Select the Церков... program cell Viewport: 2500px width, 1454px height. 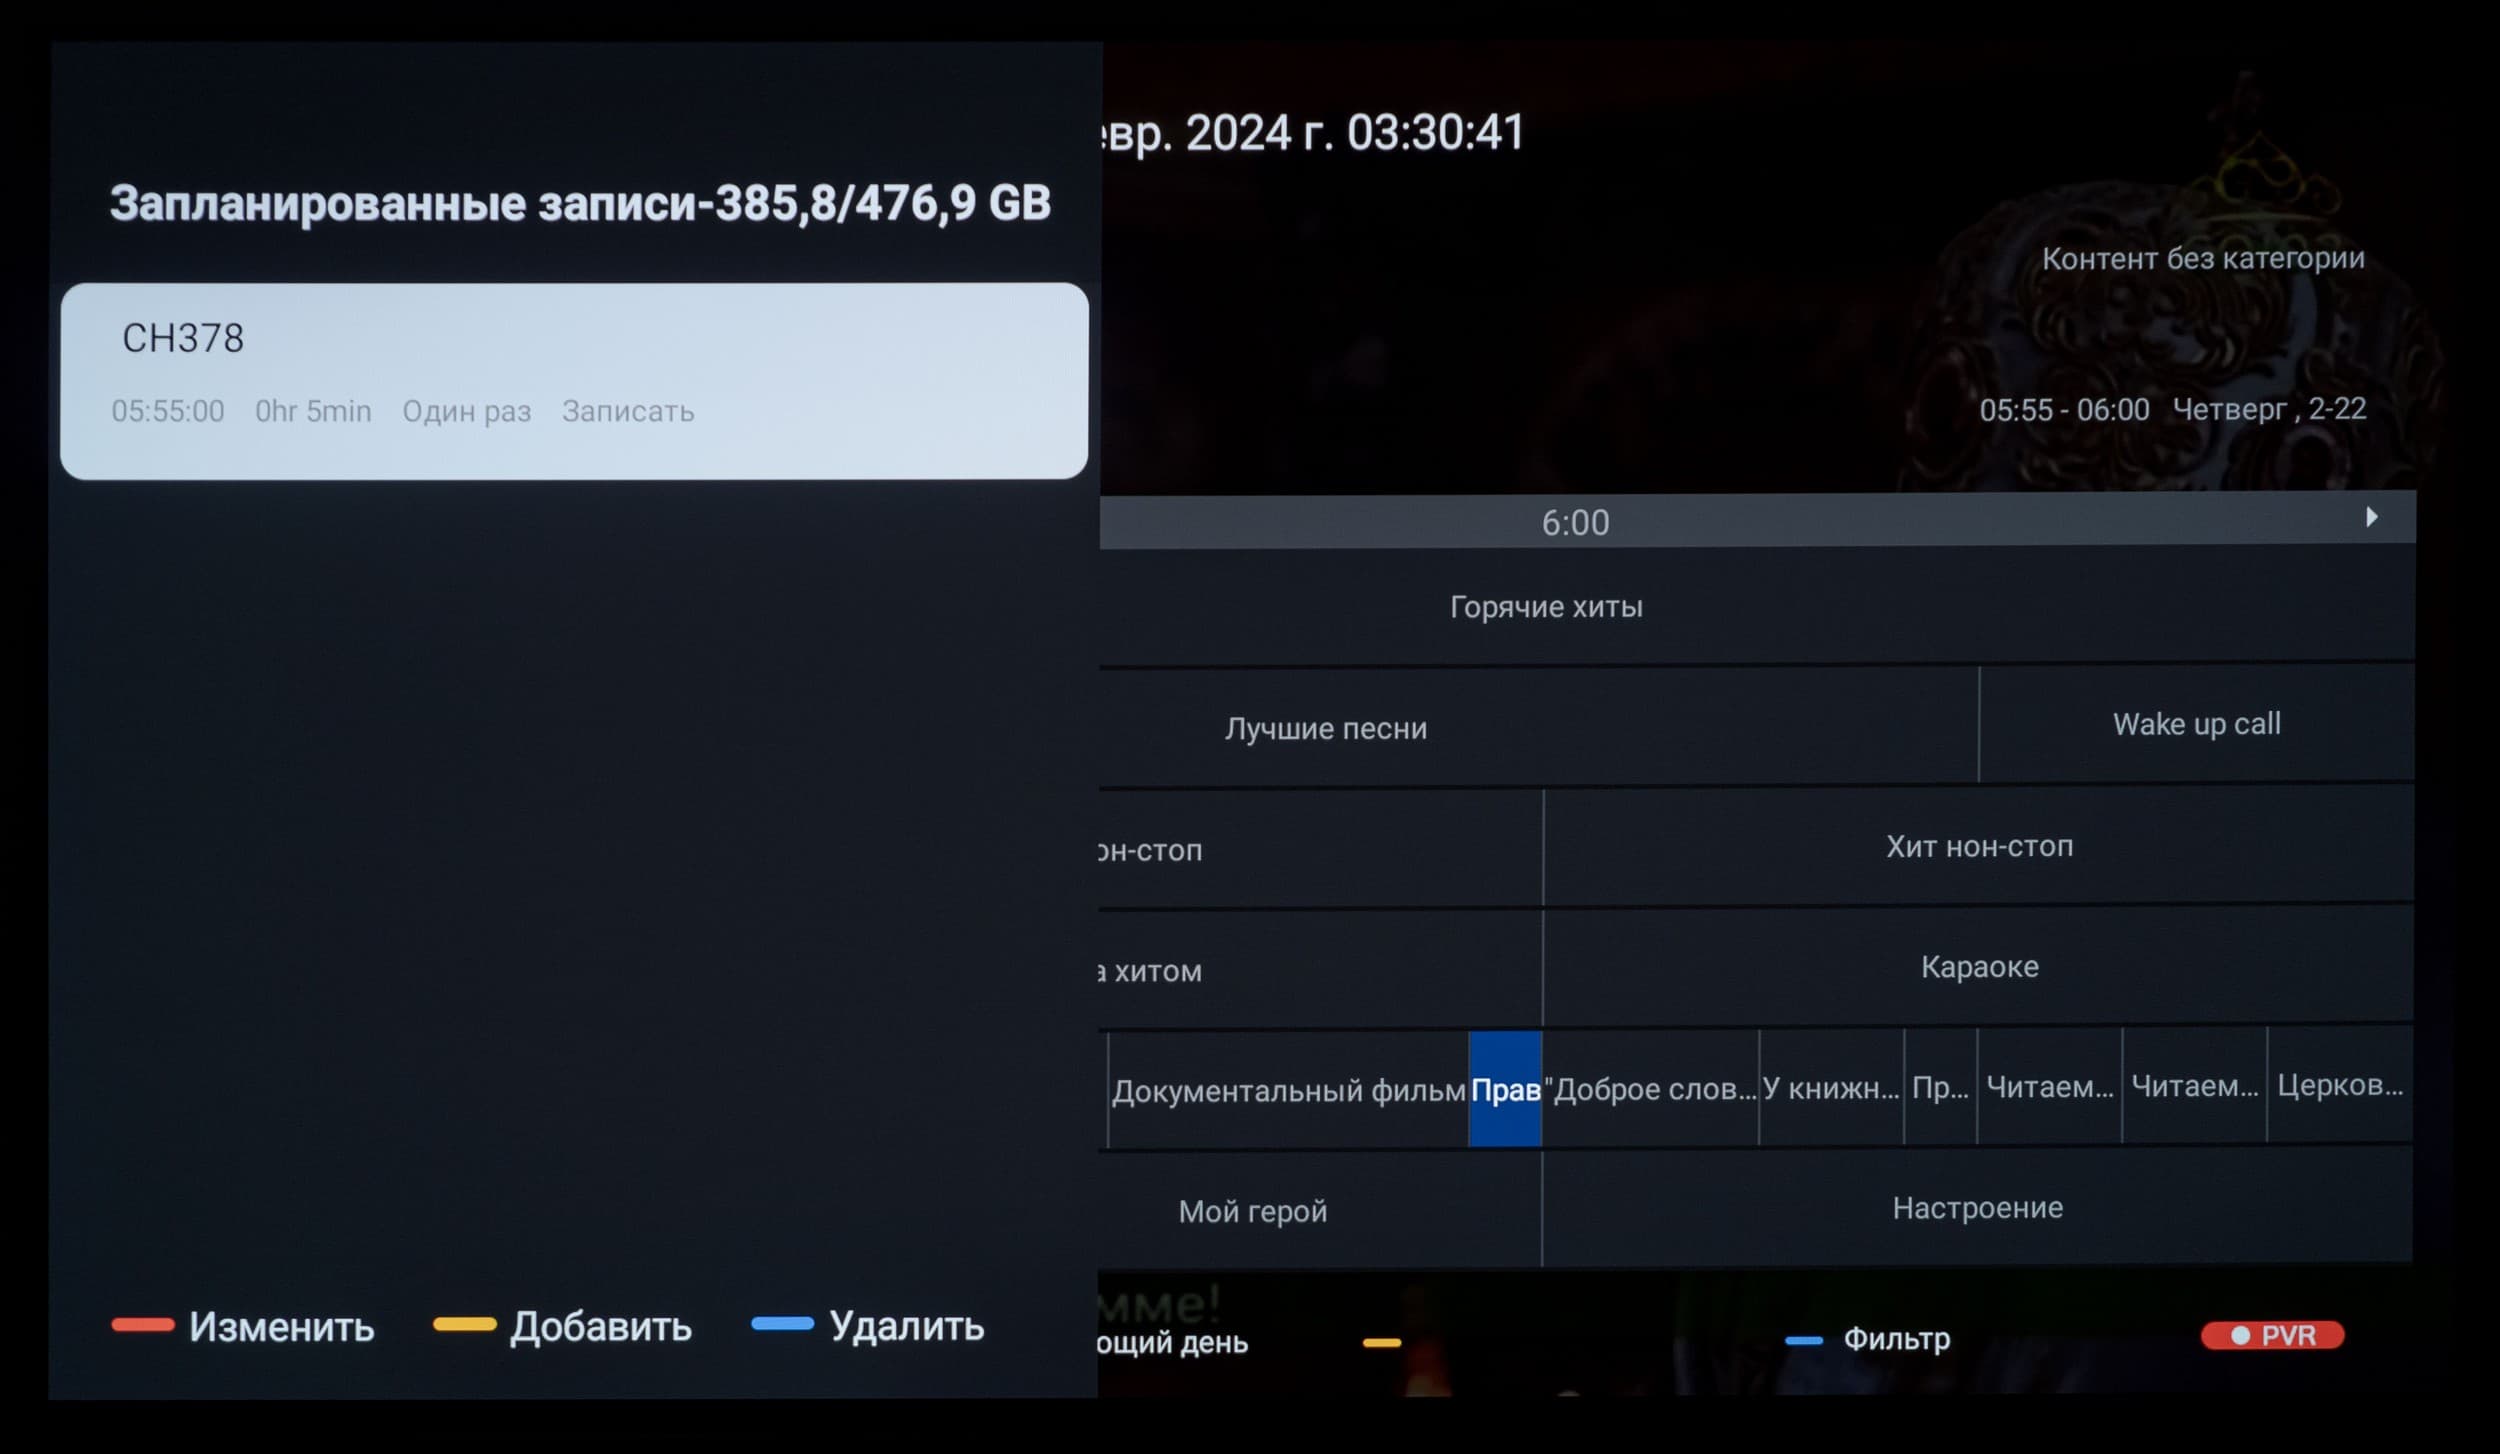[x=2339, y=1085]
